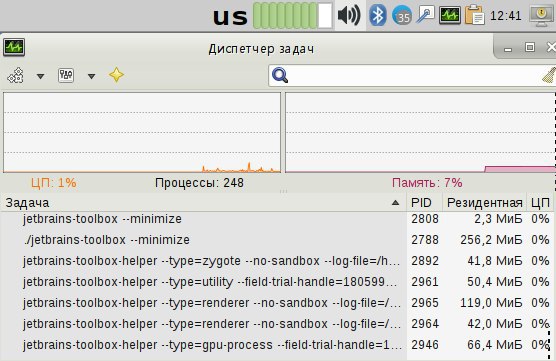Click the monitor icon after the clock
The width and height of the screenshot is (556, 361).
coord(541,16)
